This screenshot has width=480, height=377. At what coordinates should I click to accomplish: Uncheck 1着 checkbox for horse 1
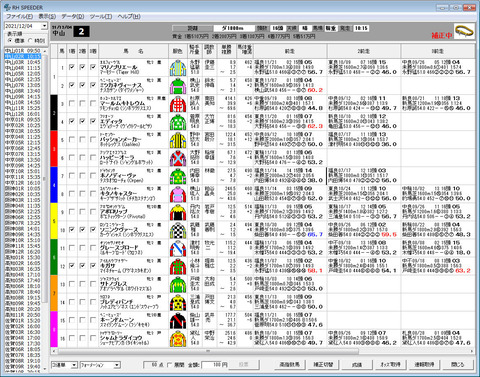point(71,67)
